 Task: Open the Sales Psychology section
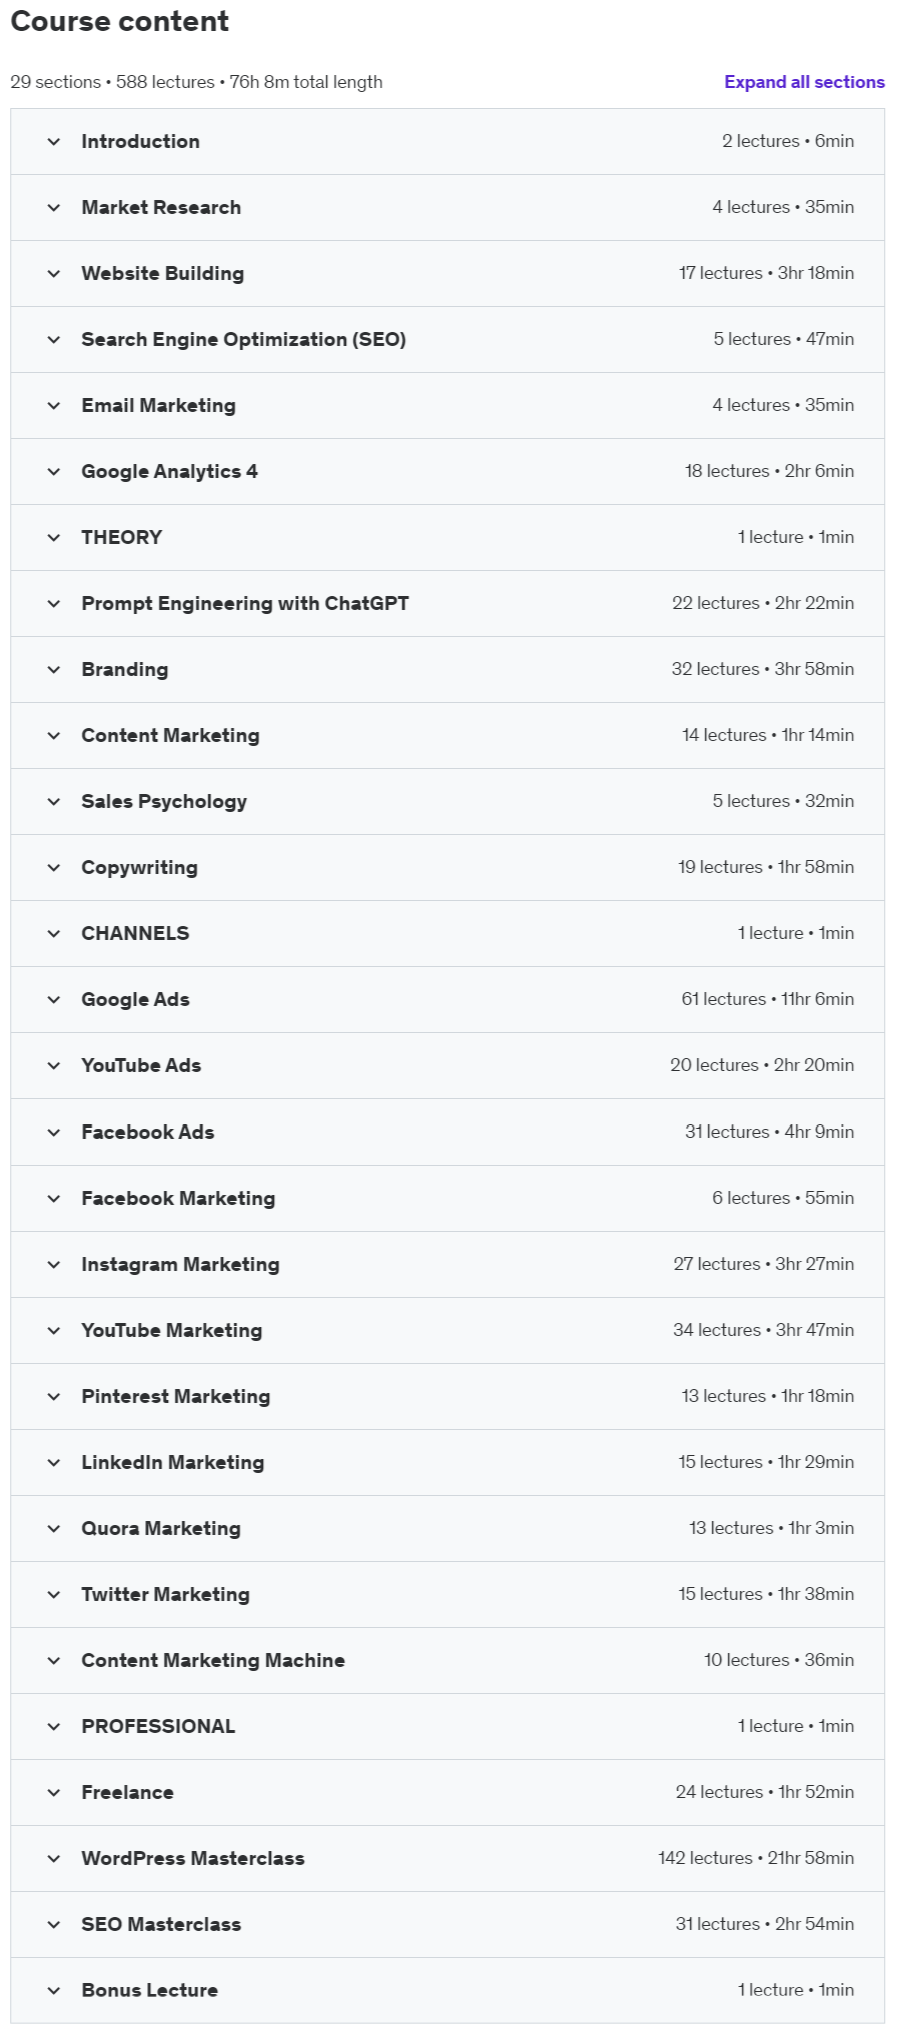pos(163,802)
